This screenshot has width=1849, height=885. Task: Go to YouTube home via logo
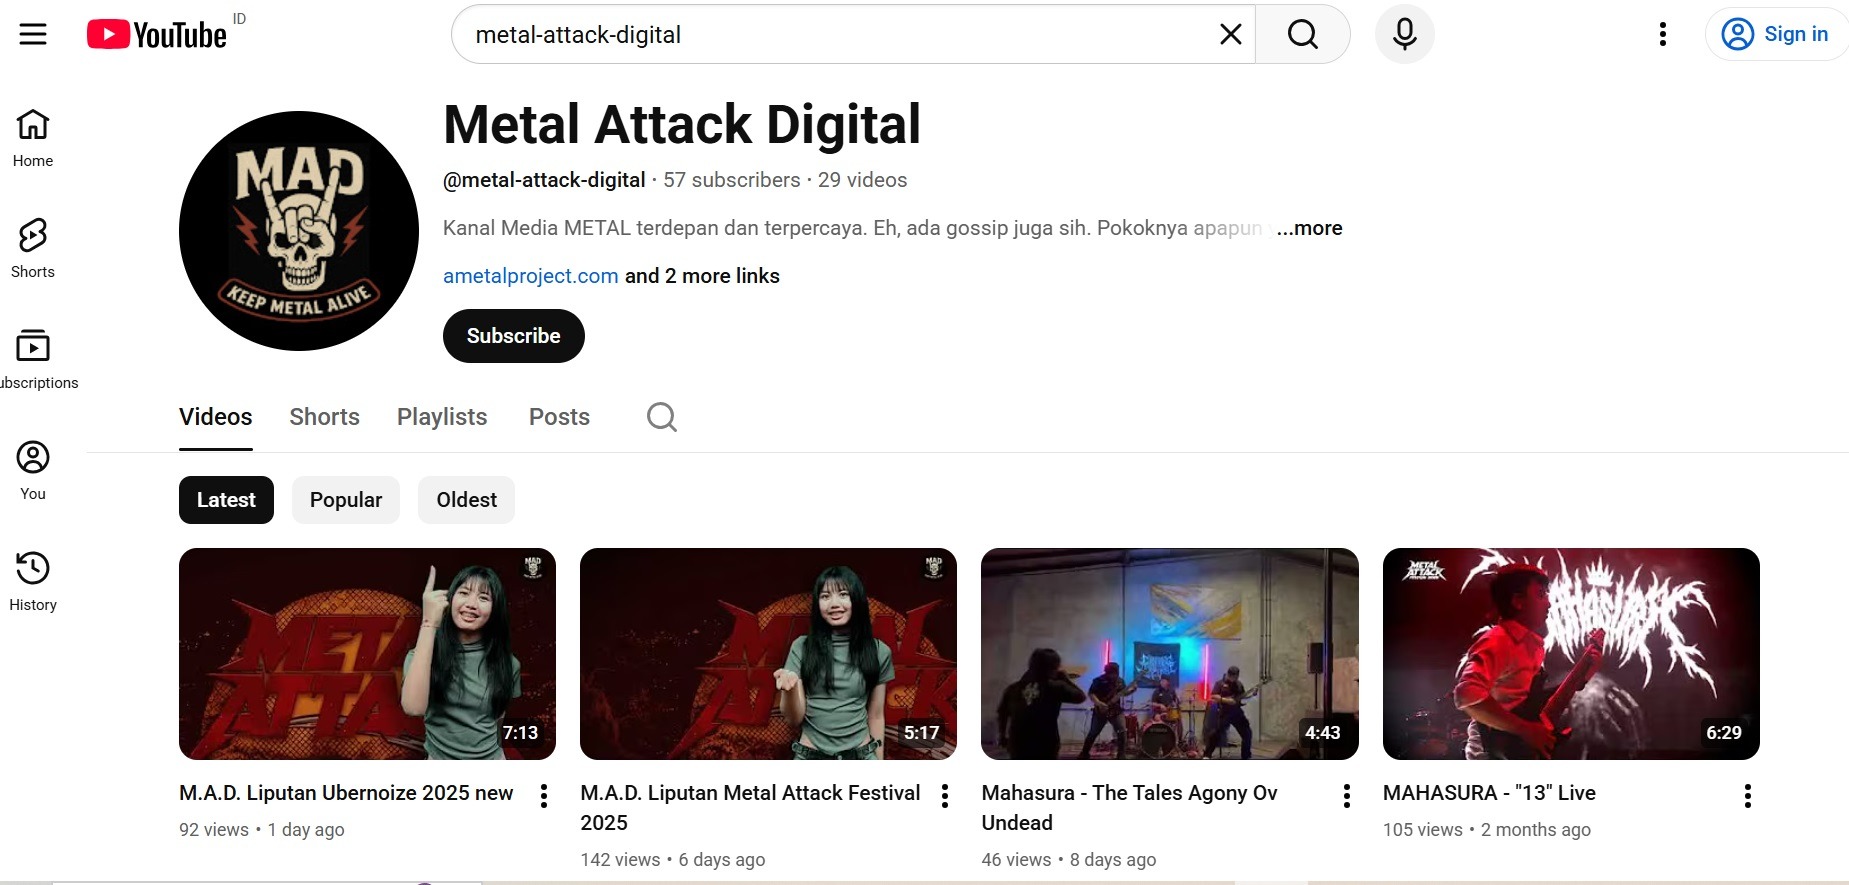157,34
